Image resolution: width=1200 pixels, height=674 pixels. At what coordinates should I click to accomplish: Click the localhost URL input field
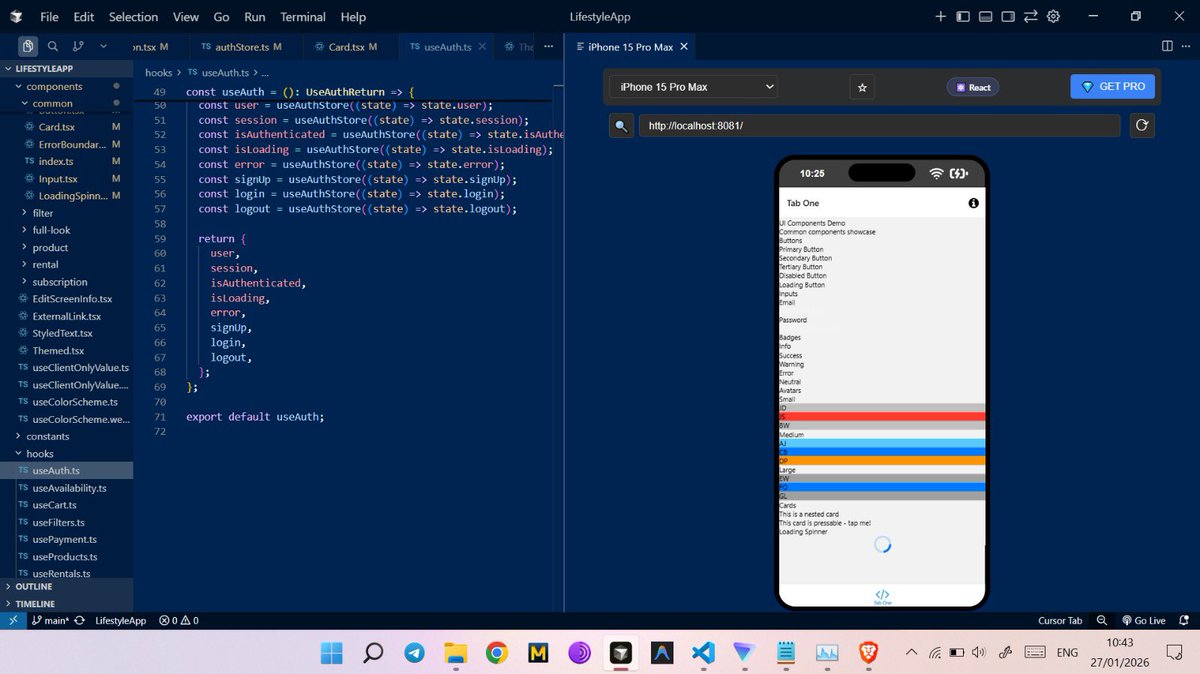880,125
